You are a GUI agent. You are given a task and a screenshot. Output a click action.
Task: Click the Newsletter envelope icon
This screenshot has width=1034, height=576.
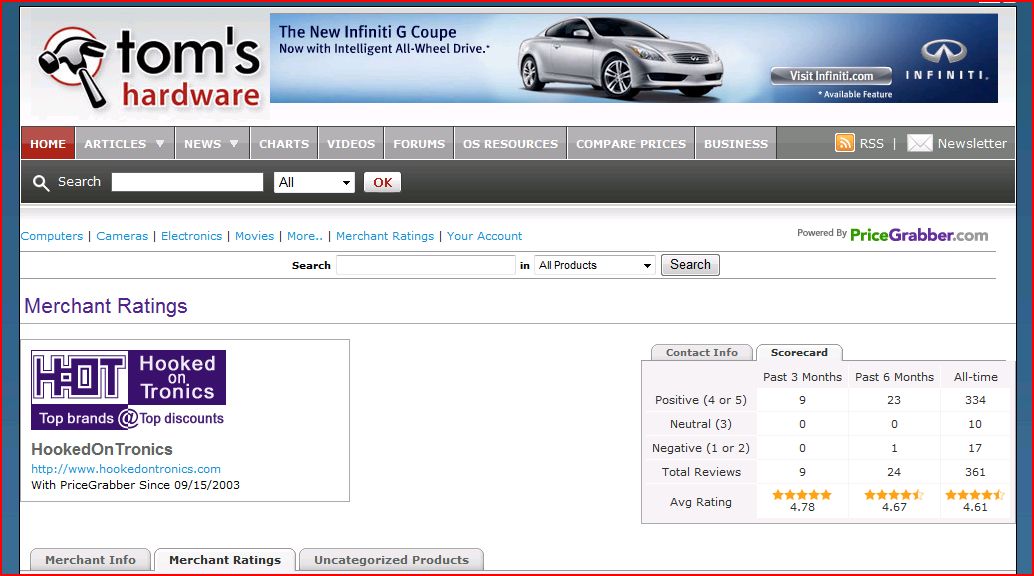pyautogui.click(x=919, y=143)
